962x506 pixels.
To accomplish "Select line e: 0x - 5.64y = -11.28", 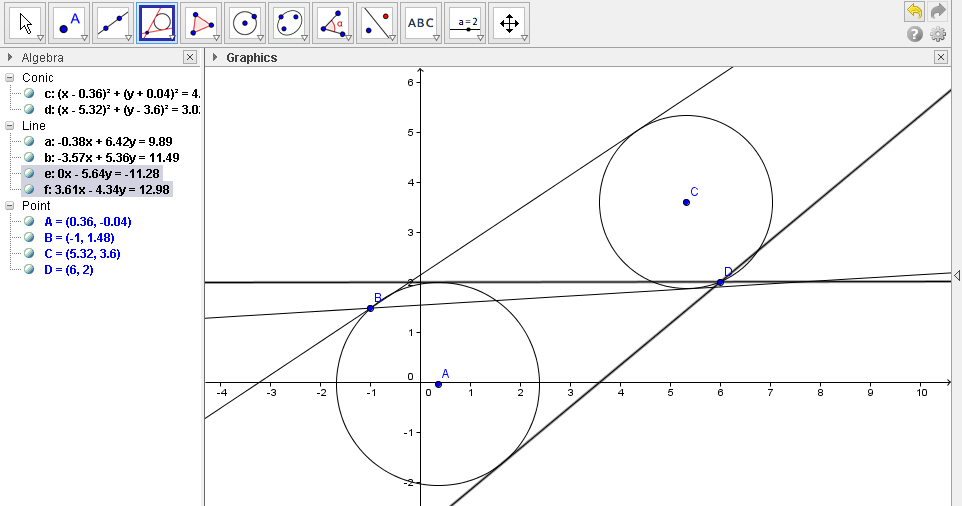I will click(x=102, y=174).
